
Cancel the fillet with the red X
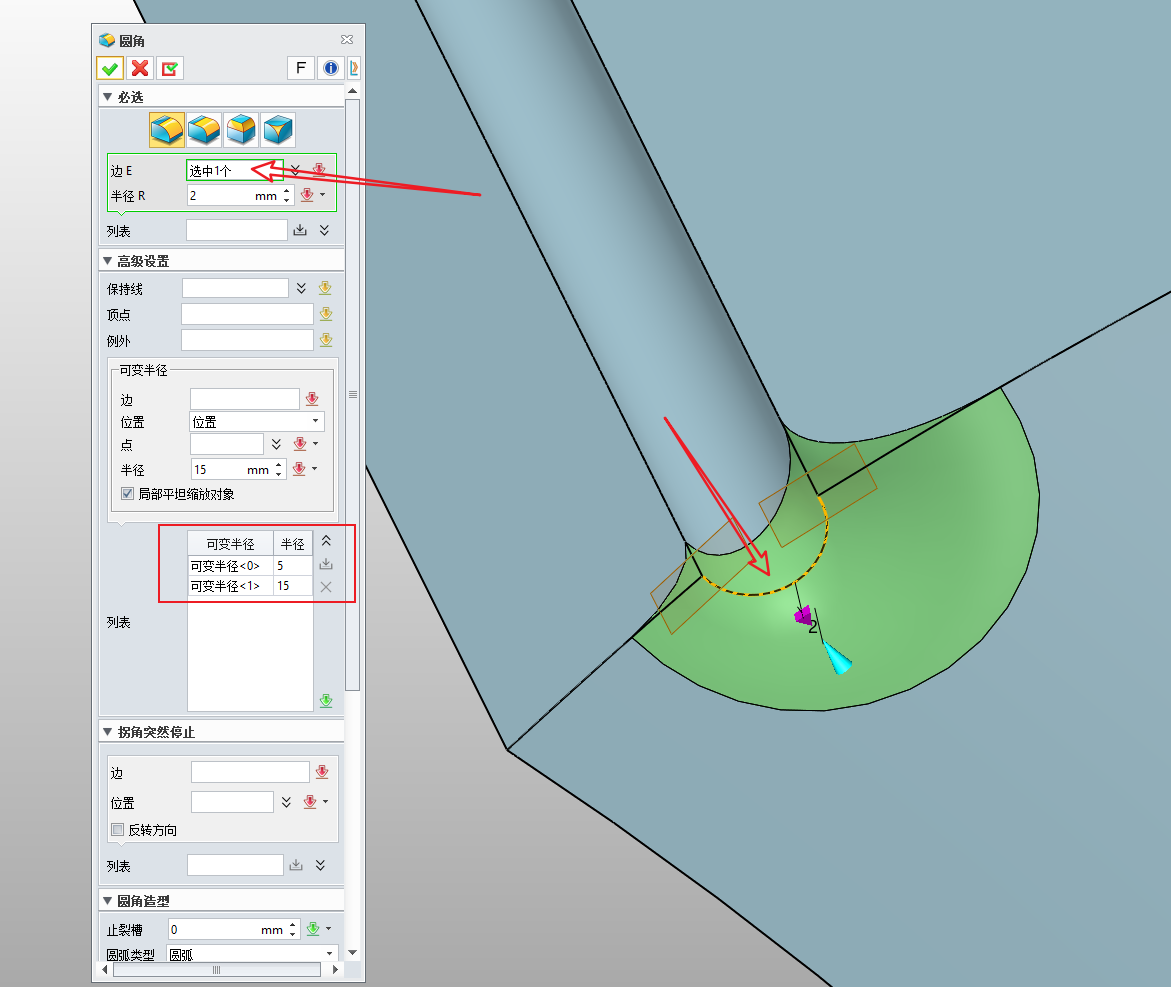click(140, 68)
